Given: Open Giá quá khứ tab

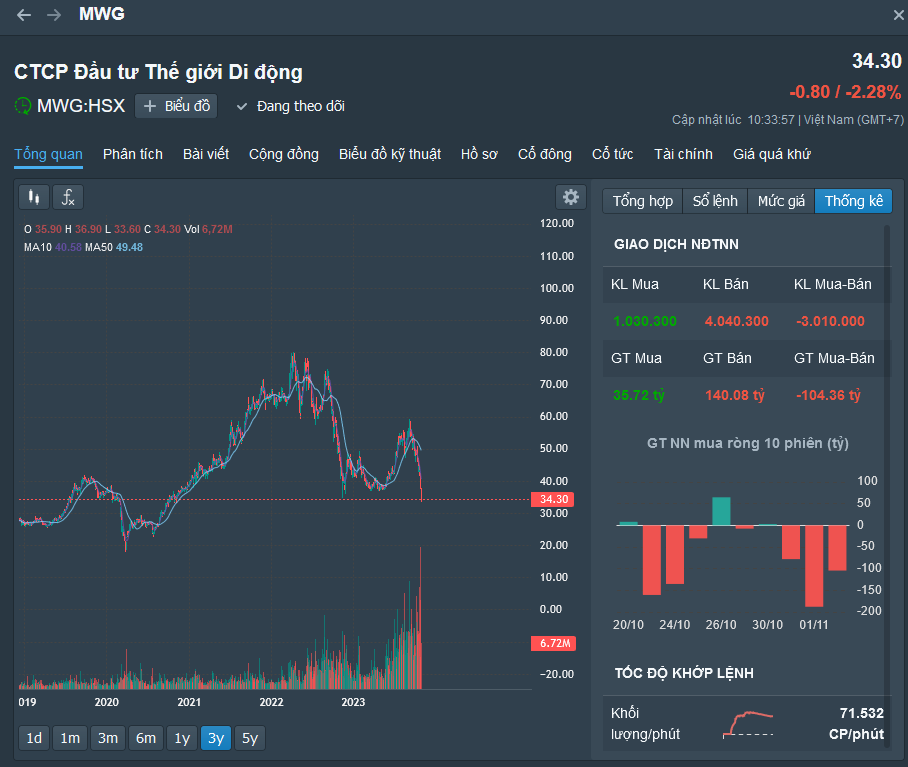Looking at the screenshot, I should click(771, 154).
